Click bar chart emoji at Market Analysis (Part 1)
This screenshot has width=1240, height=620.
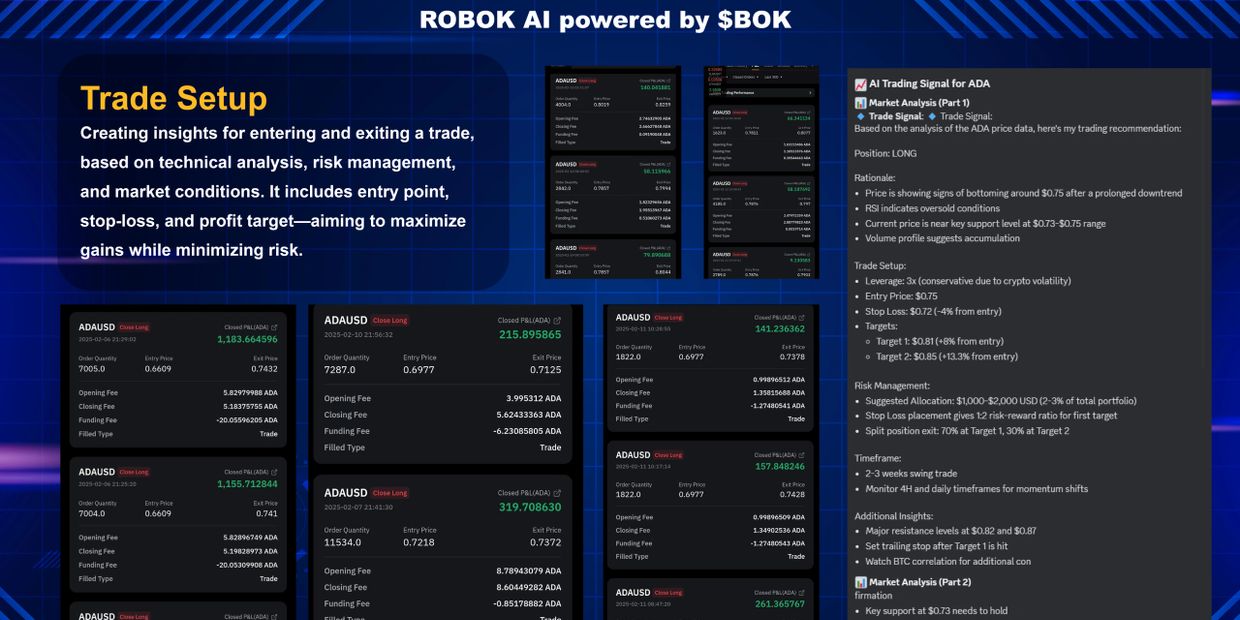[860, 103]
